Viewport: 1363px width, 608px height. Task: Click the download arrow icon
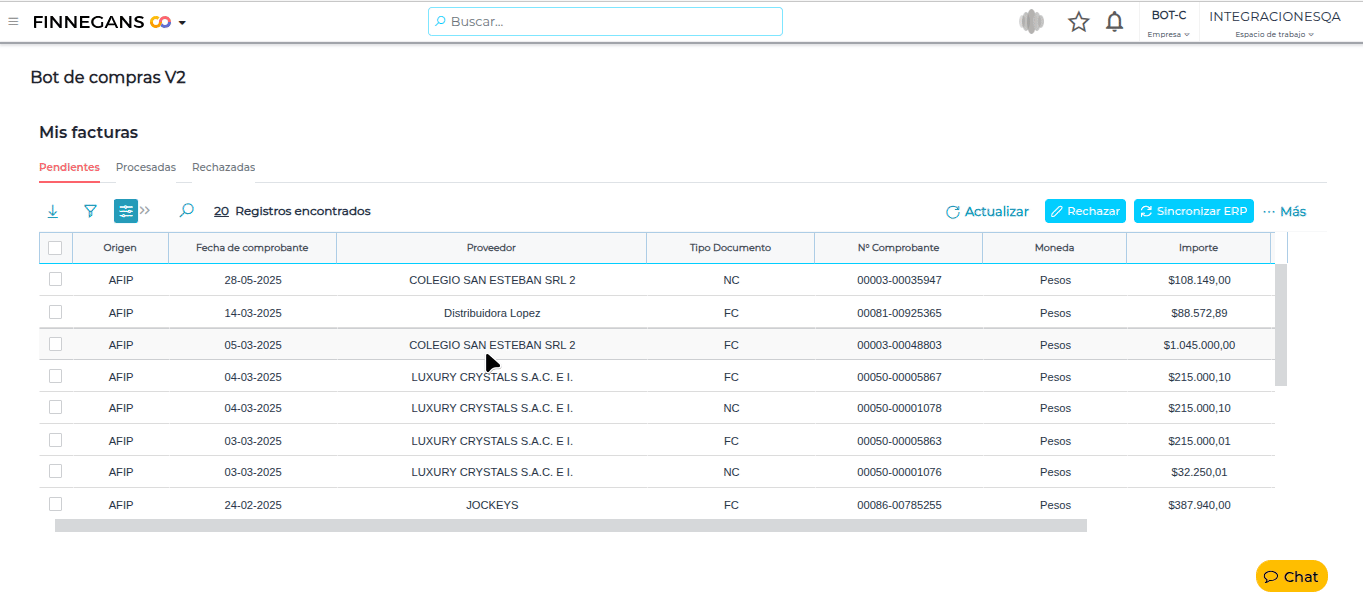tap(53, 211)
